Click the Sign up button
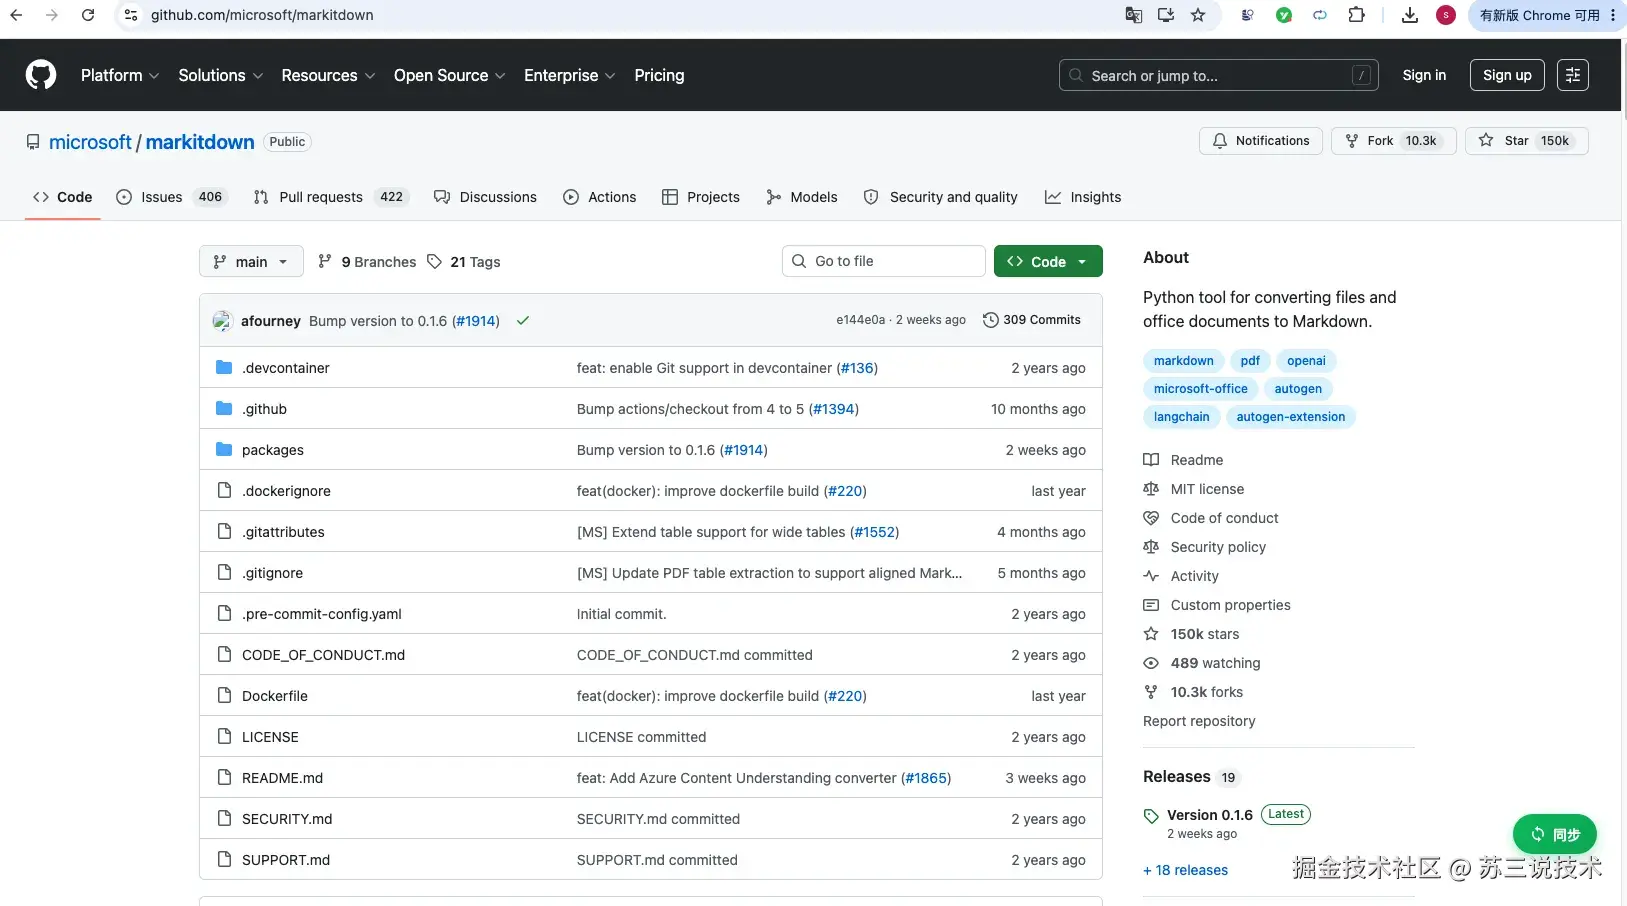This screenshot has width=1627, height=906. tap(1507, 75)
